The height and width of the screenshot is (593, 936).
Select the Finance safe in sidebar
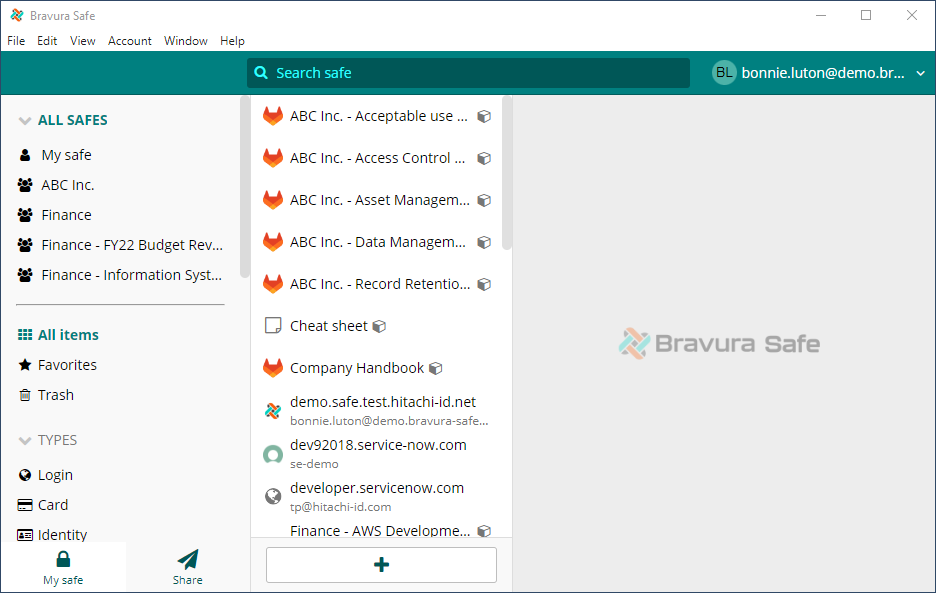[x=66, y=215]
